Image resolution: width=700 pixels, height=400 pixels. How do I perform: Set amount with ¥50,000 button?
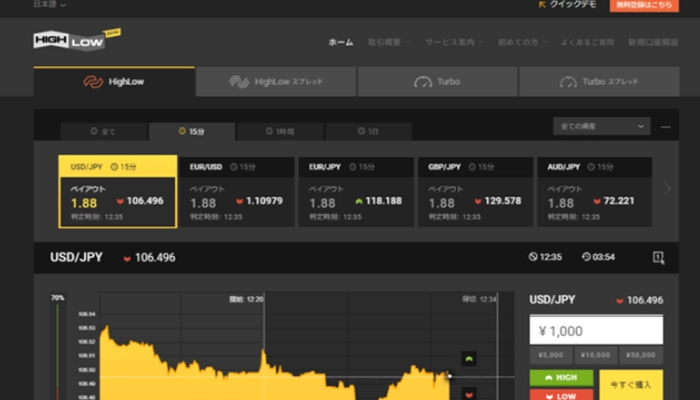pyautogui.click(x=641, y=355)
